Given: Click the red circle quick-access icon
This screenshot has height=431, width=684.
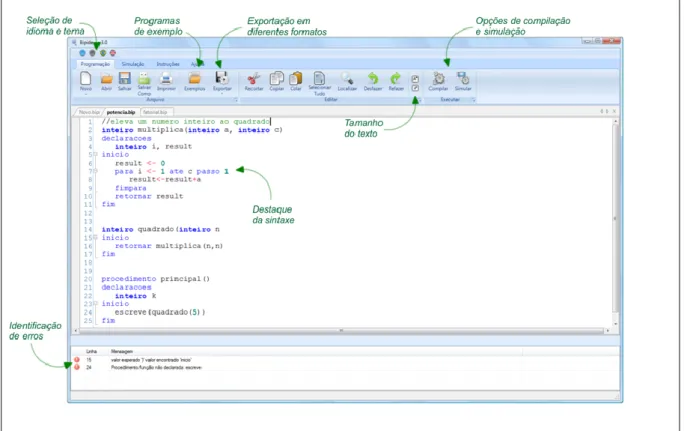Looking at the screenshot, I should 113,53.
